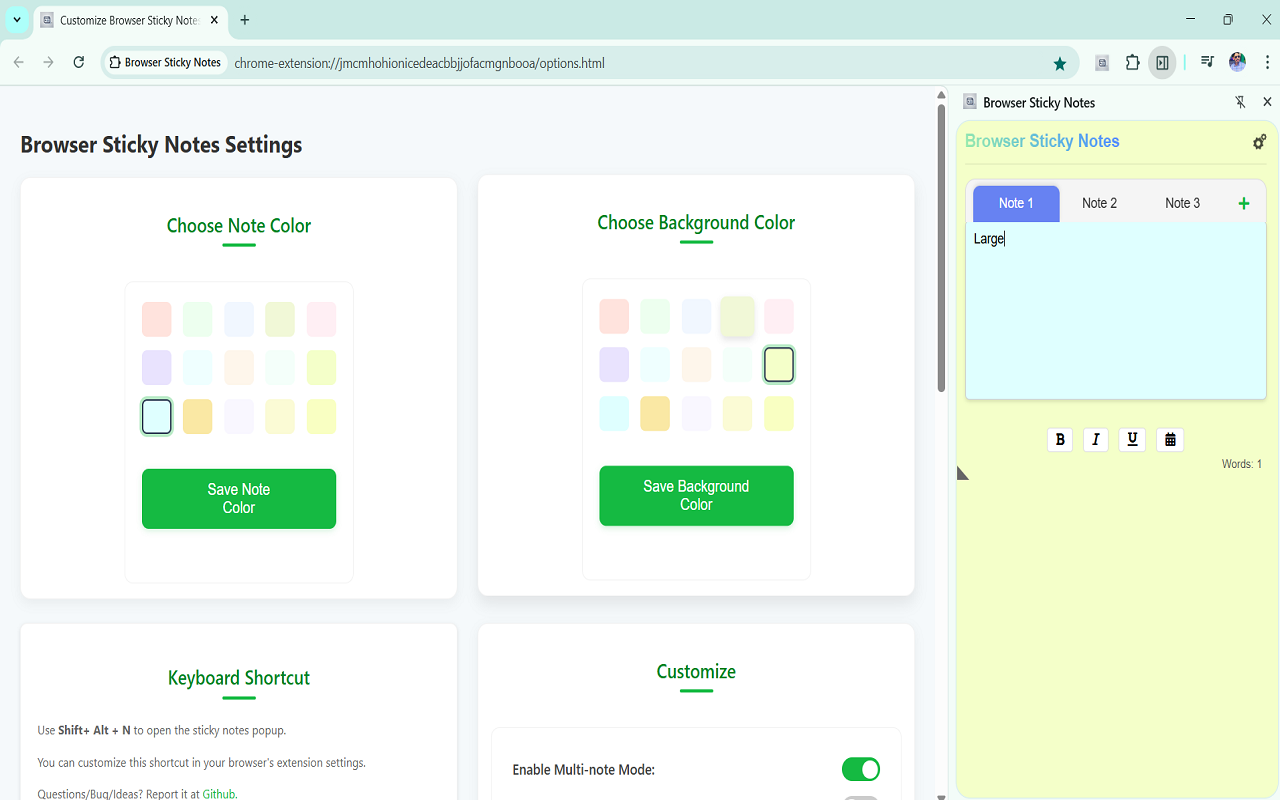Click into the note text area
1280x800 pixels.
(x=1115, y=310)
